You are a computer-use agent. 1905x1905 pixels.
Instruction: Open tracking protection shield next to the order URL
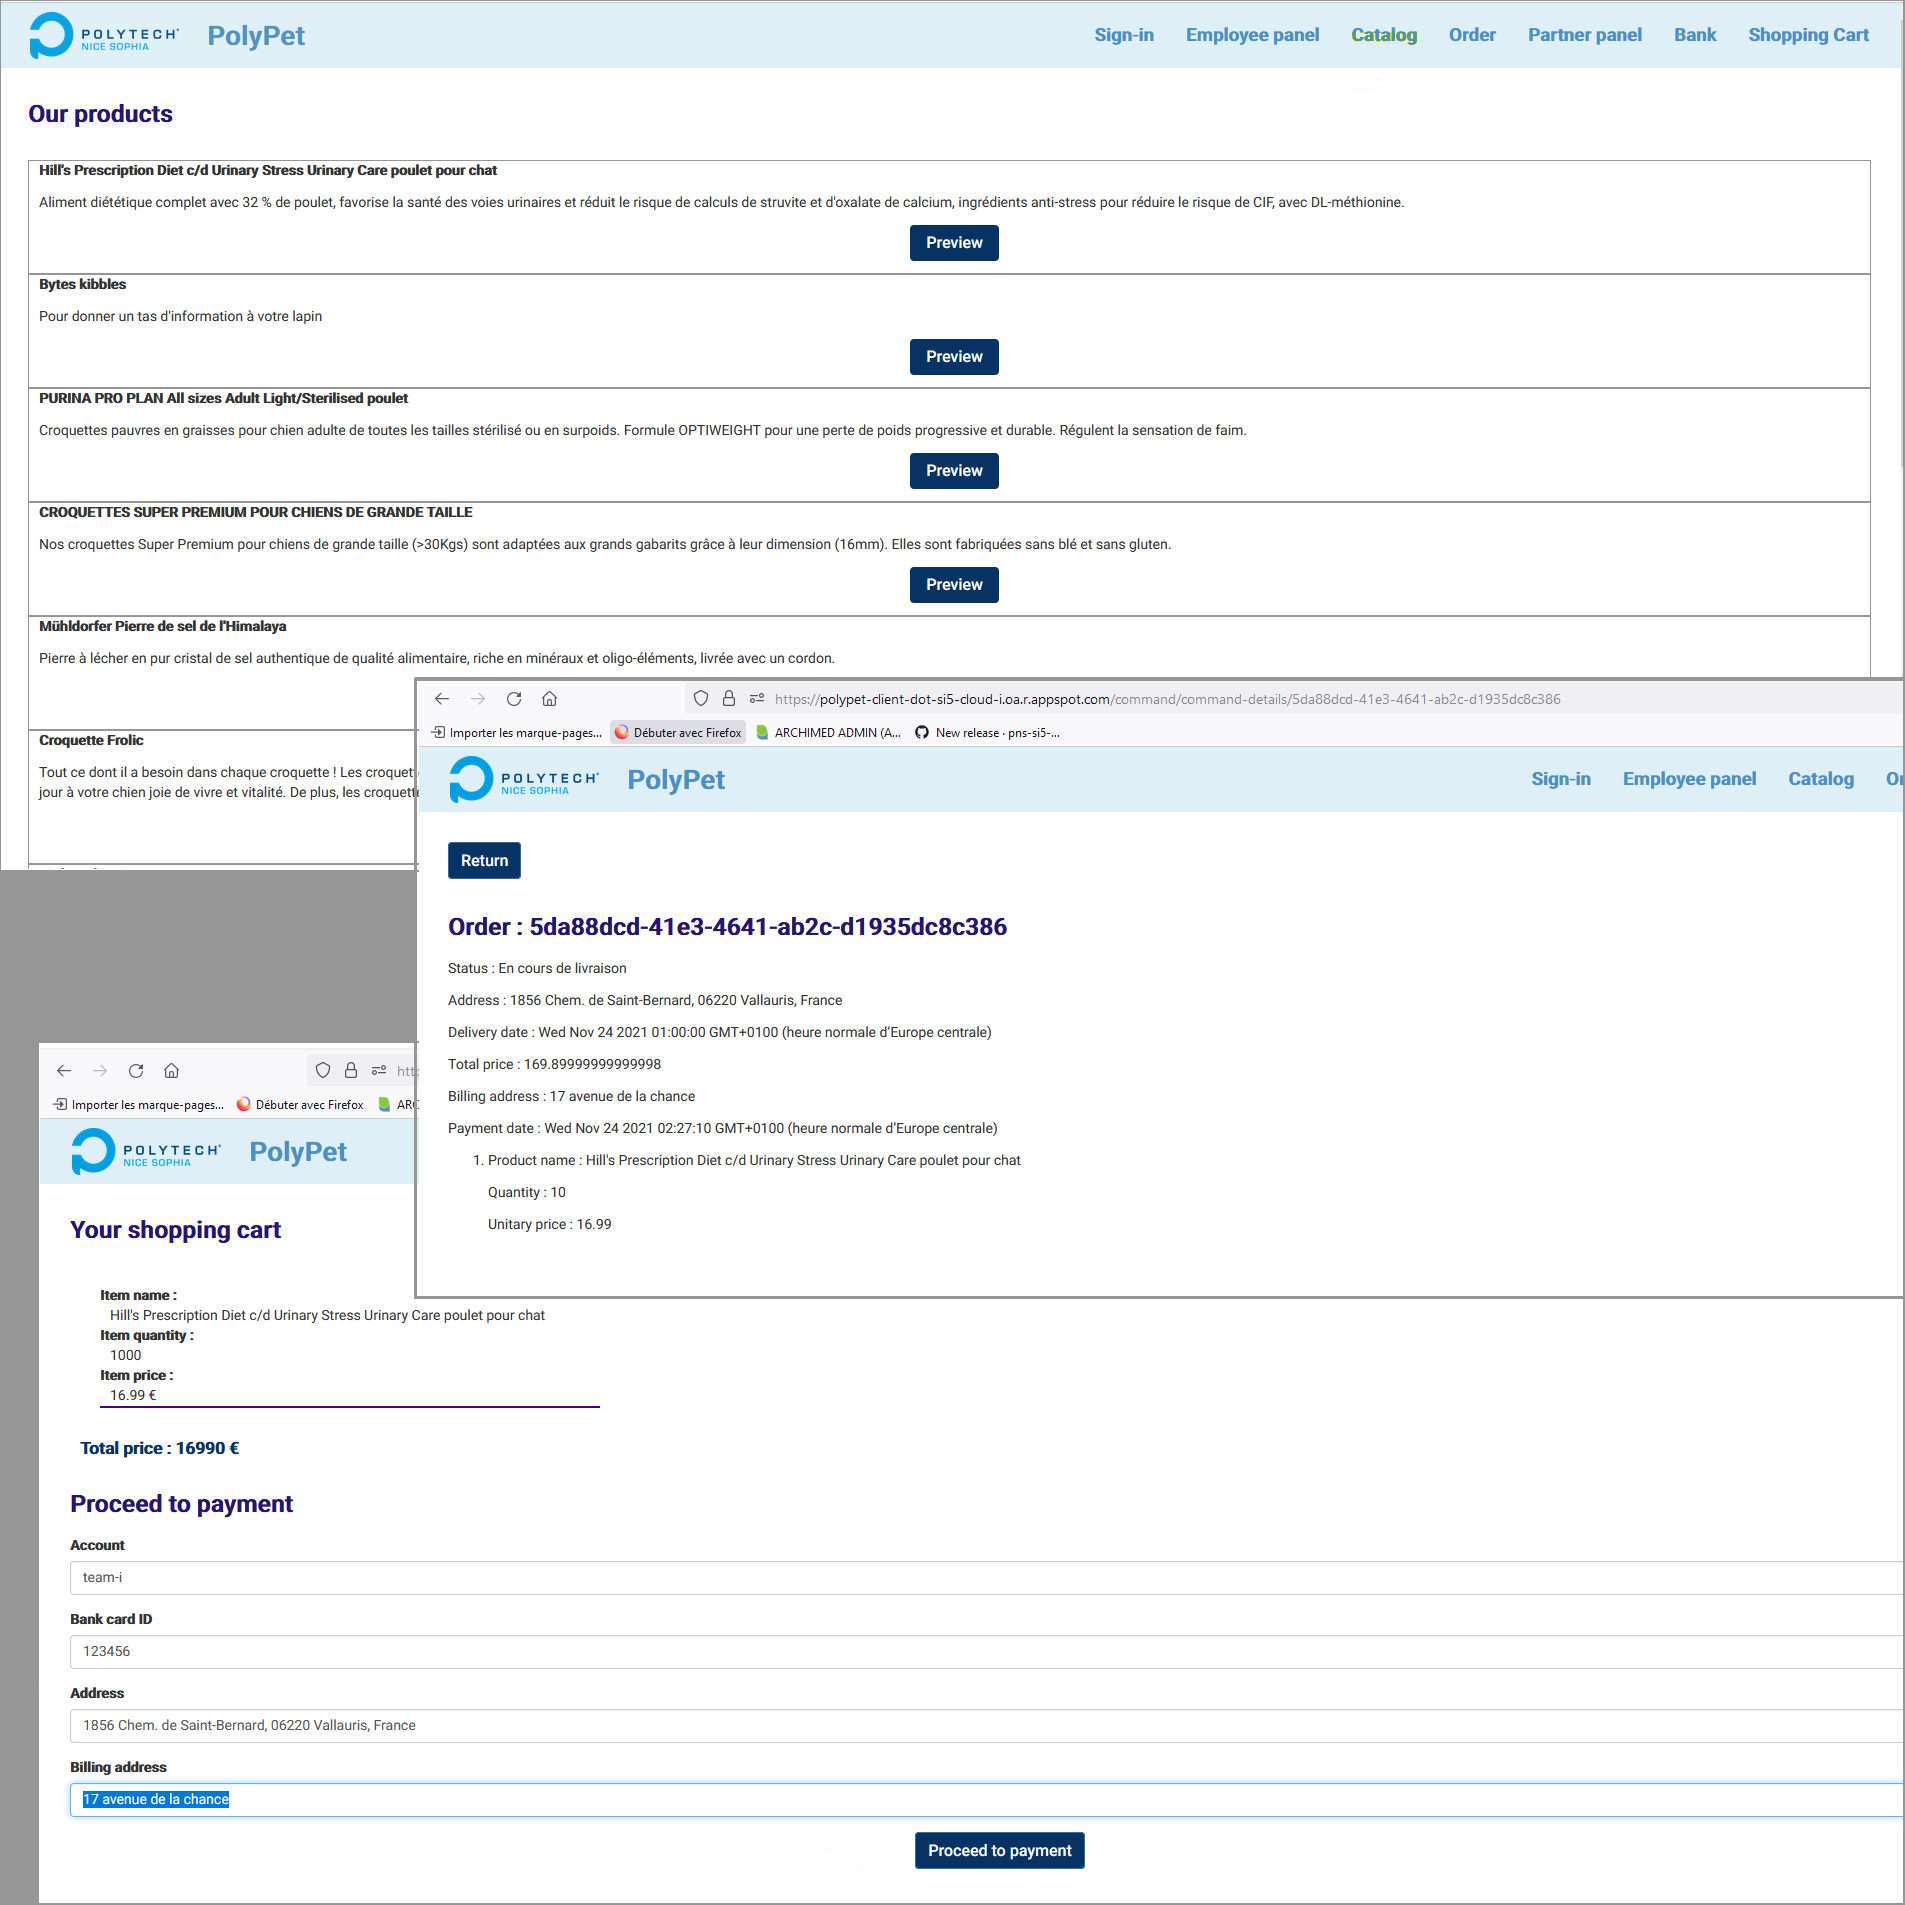pos(701,699)
